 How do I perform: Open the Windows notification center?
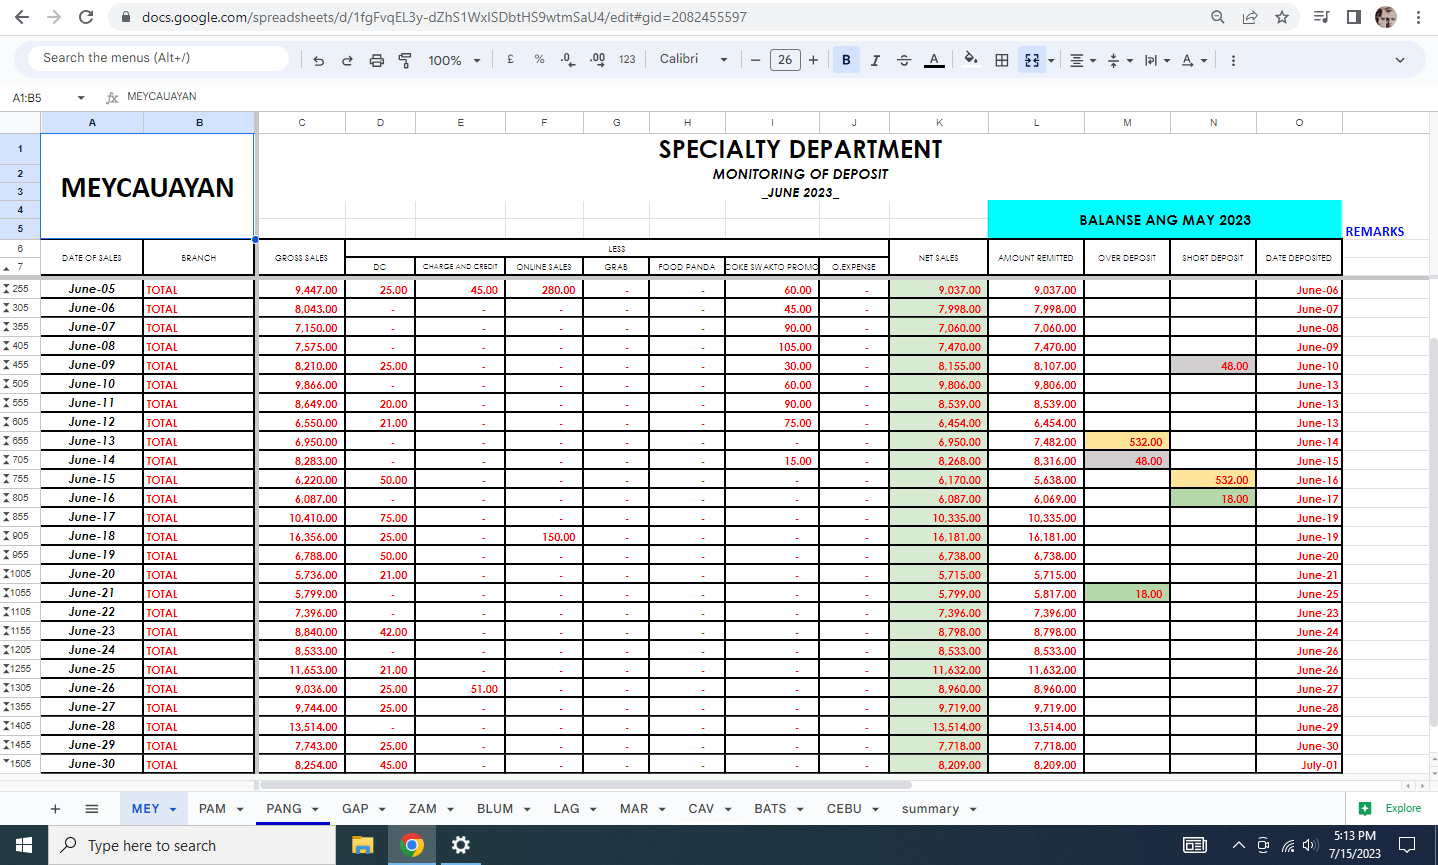point(1407,845)
